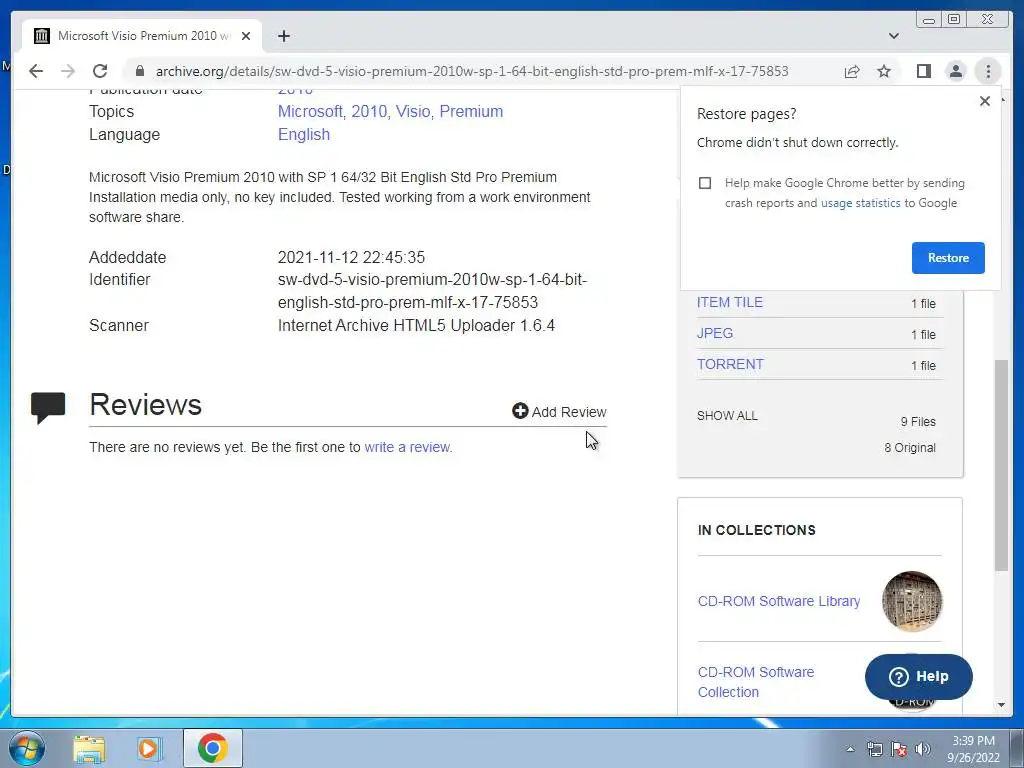Open CD-ROM Software Library thumbnail
The width and height of the screenshot is (1024, 768).
912,601
